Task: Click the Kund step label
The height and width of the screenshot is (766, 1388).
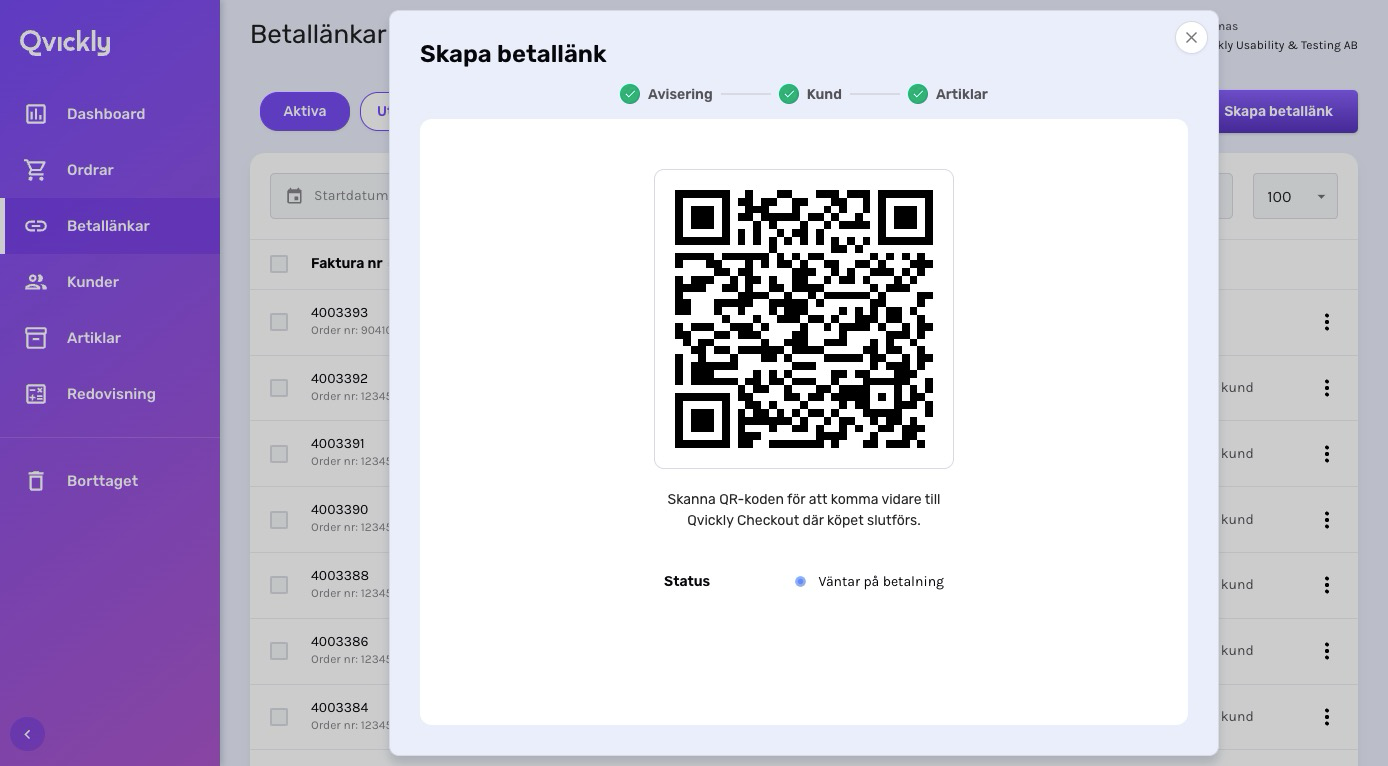Action: [x=824, y=94]
